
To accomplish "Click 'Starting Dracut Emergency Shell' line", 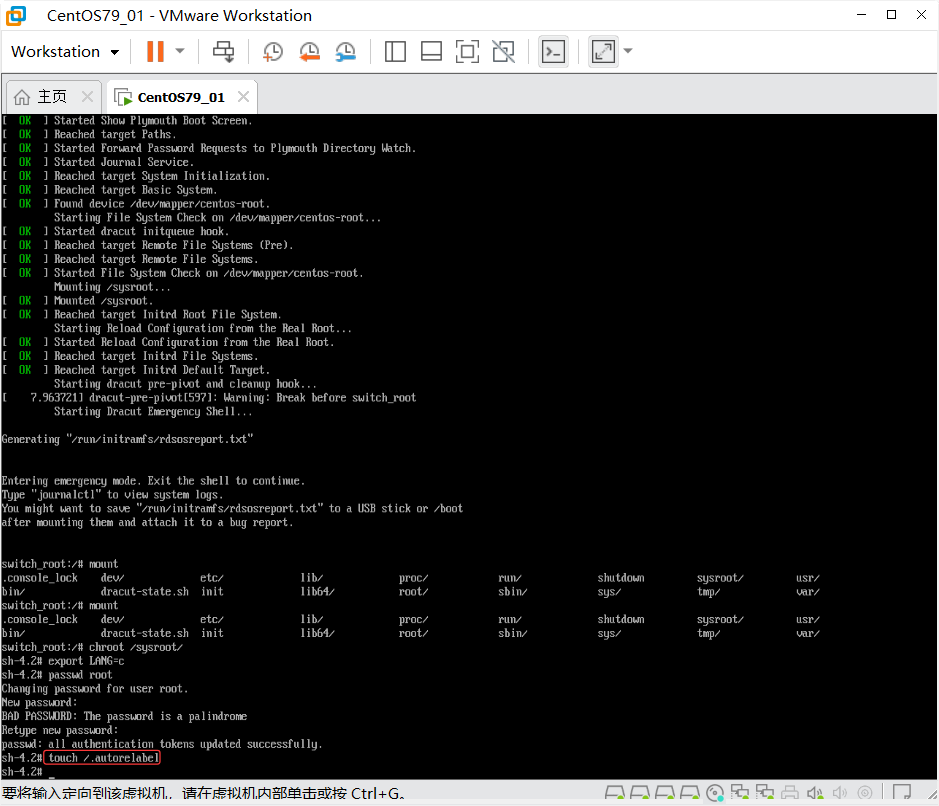I will click(153, 411).
